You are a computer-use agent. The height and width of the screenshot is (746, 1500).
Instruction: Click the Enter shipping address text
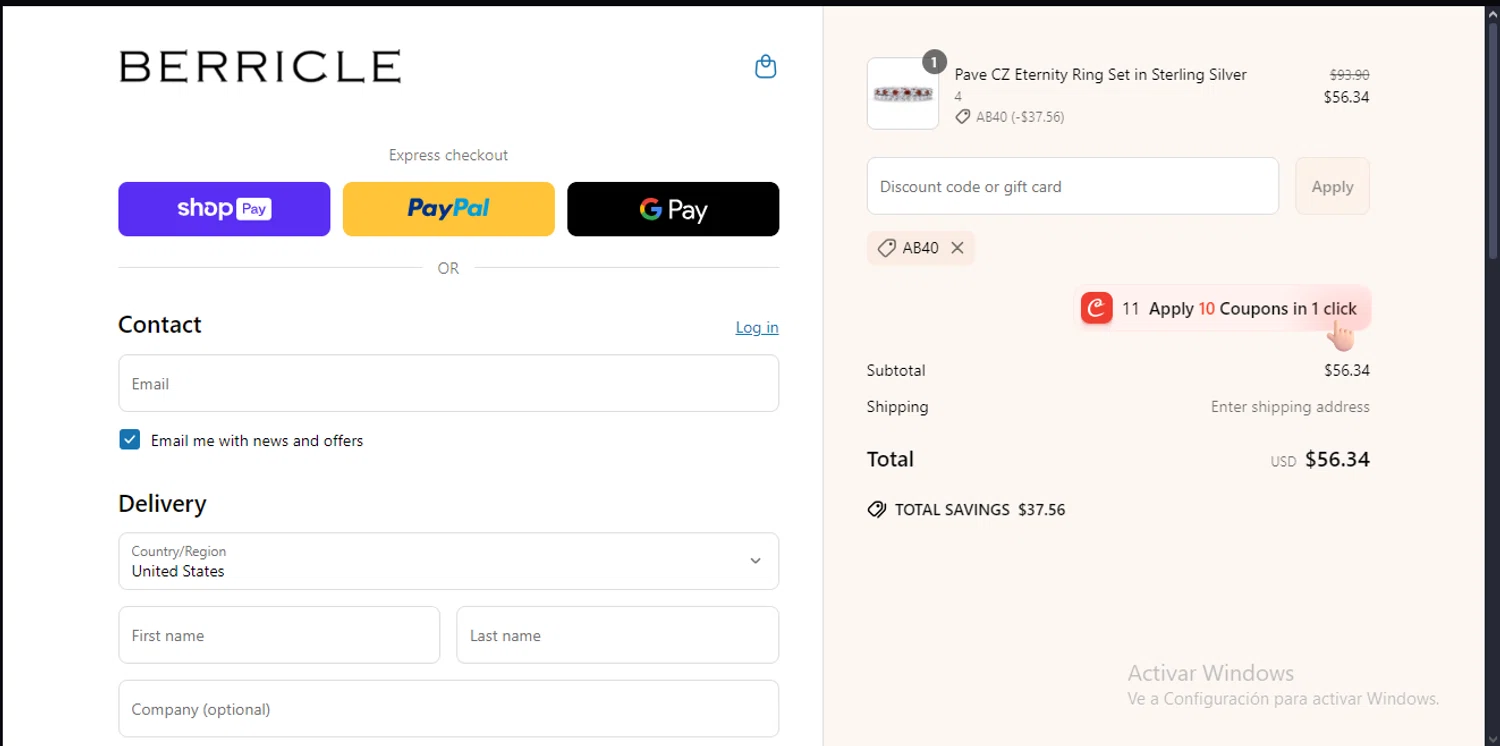(x=1290, y=407)
